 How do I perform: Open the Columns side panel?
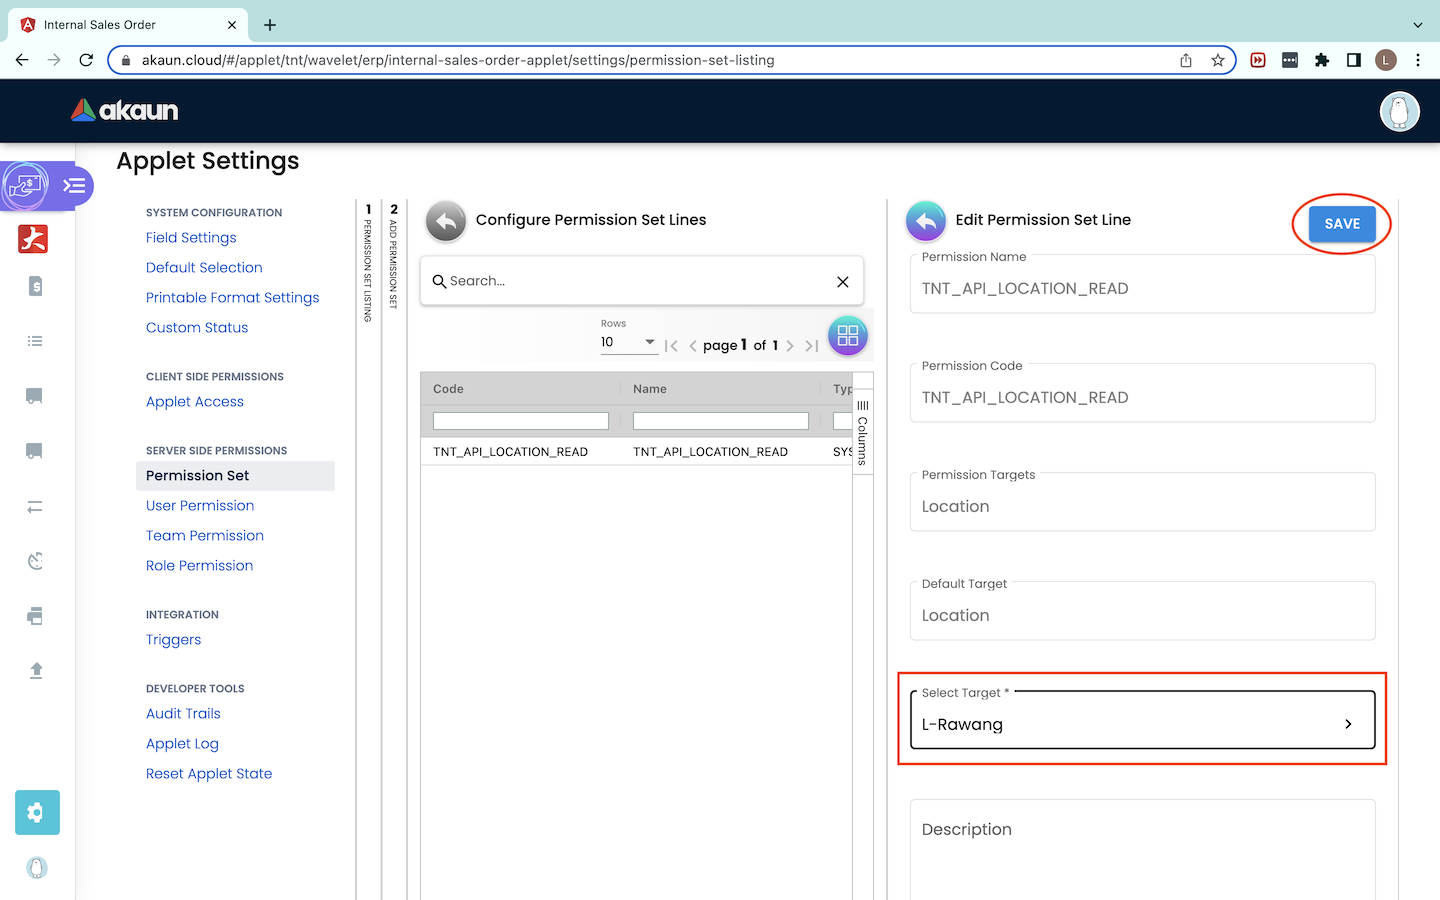pos(862,432)
